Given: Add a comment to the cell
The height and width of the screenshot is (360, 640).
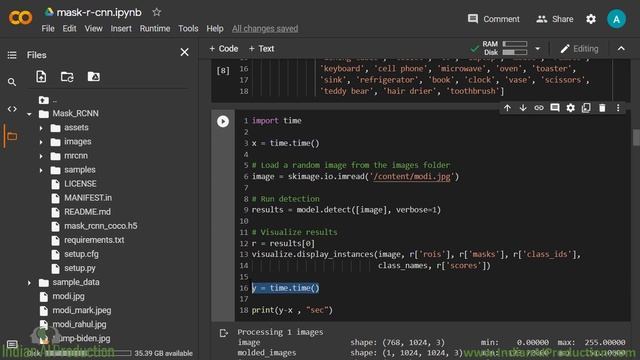Looking at the screenshot, I should pos(555,108).
